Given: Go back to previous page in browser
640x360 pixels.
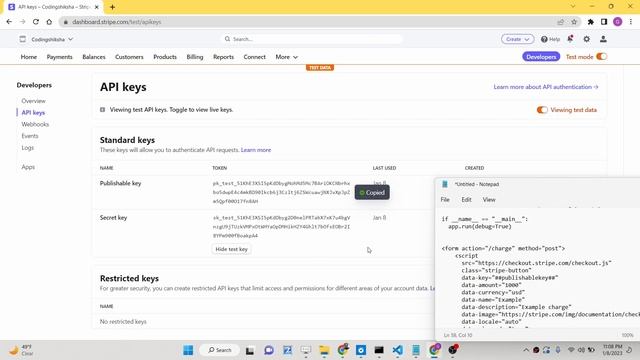Looking at the screenshot, I should 9,22.
